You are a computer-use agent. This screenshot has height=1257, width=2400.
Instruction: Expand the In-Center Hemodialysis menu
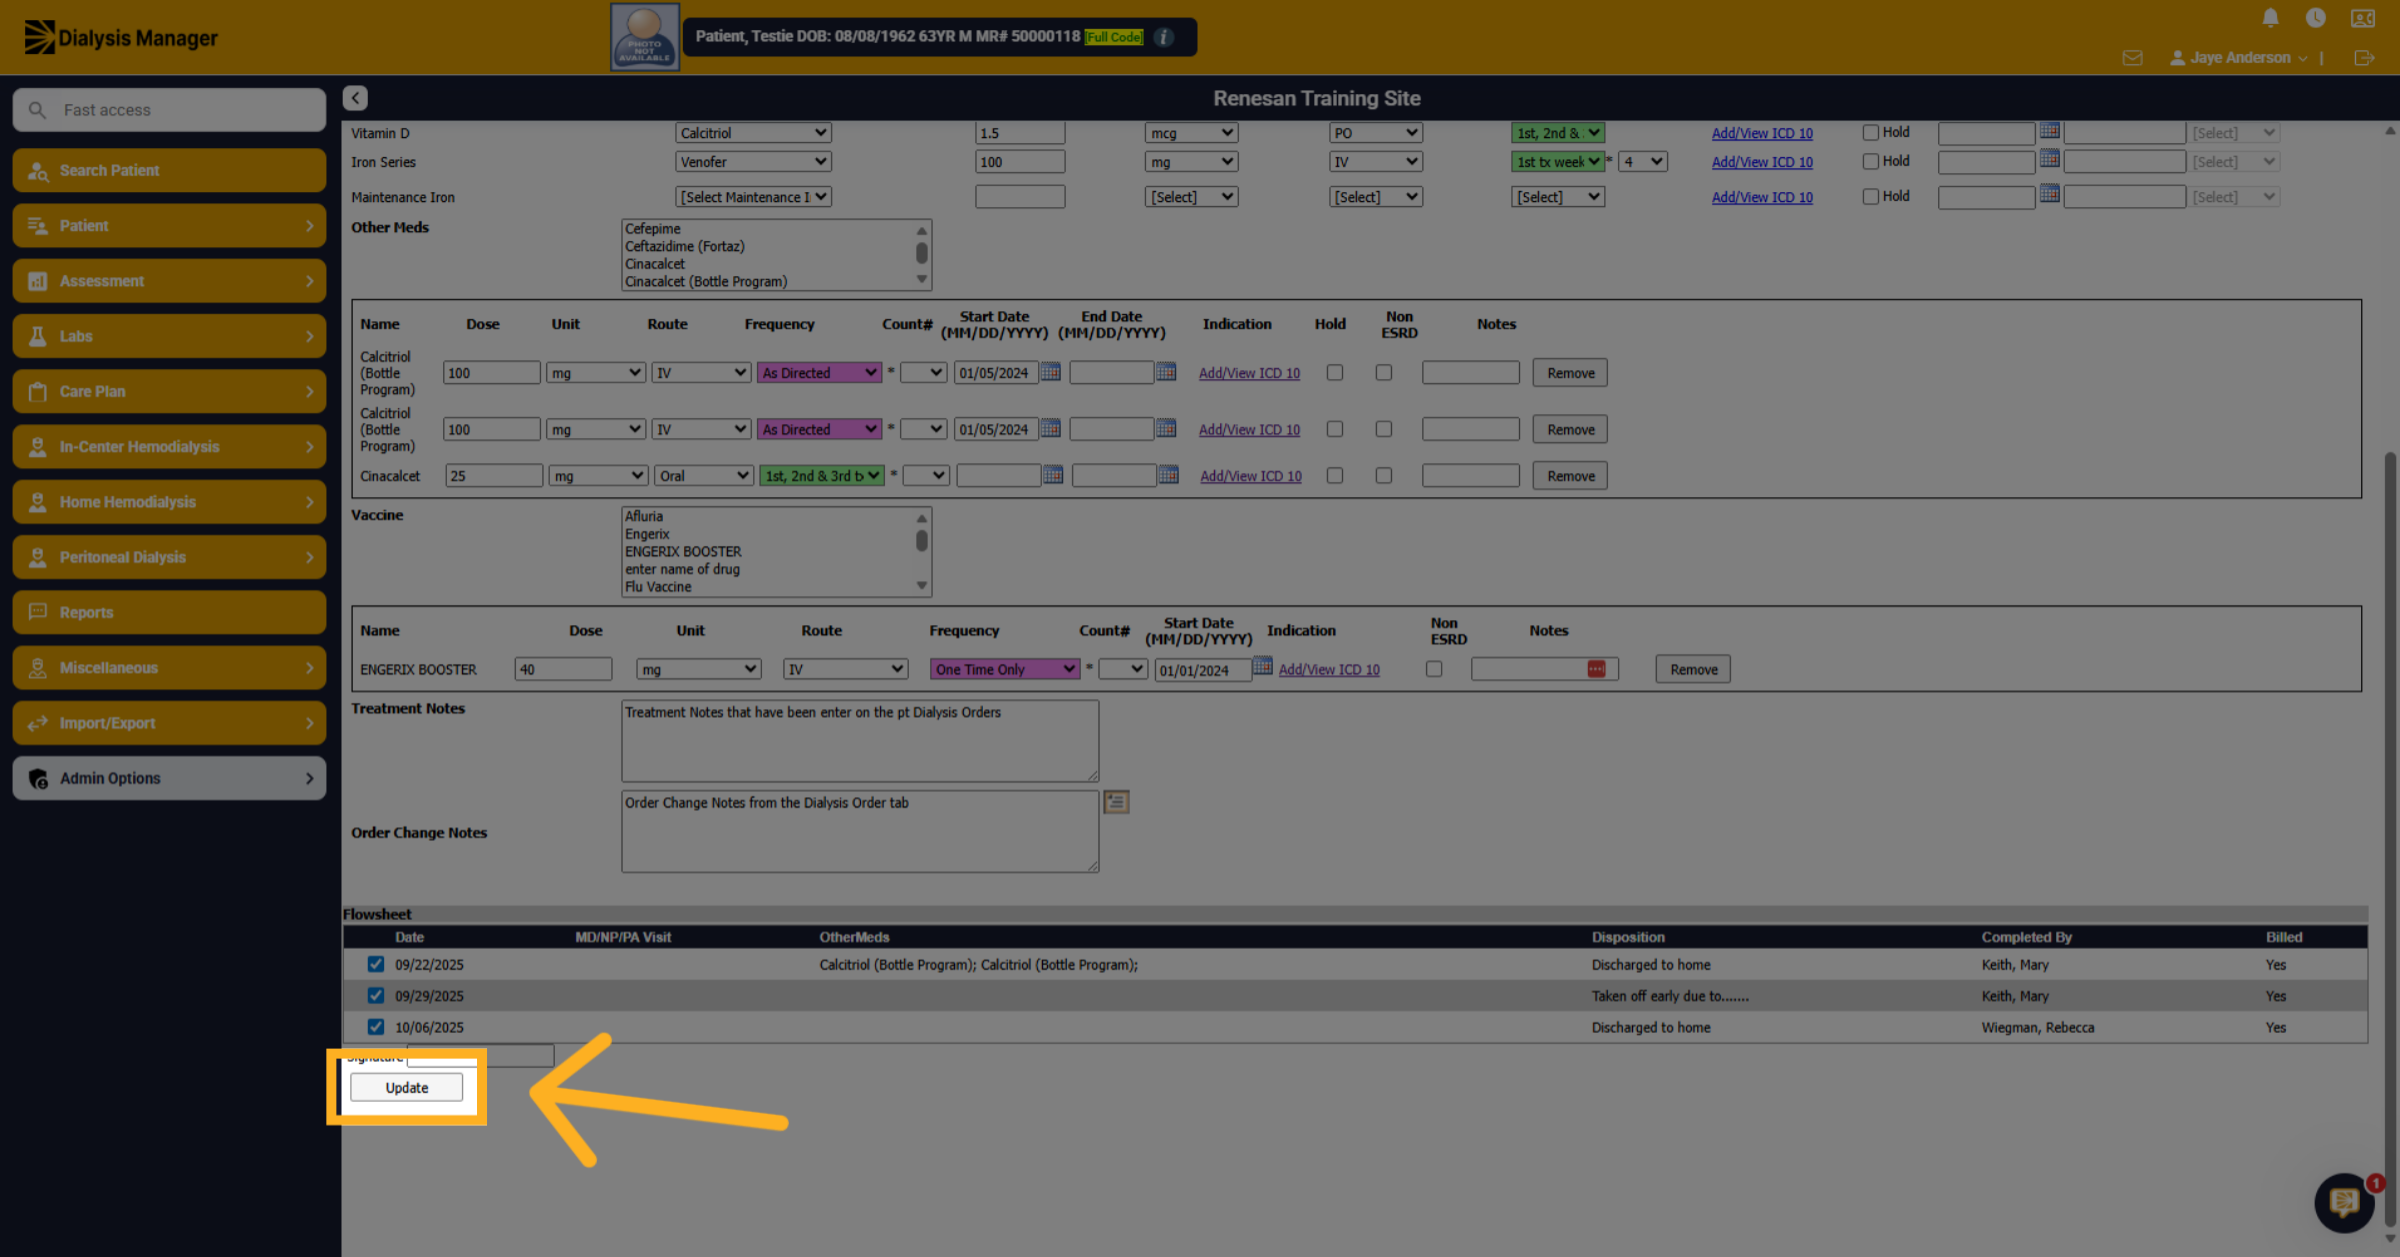click(x=169, y=446)
